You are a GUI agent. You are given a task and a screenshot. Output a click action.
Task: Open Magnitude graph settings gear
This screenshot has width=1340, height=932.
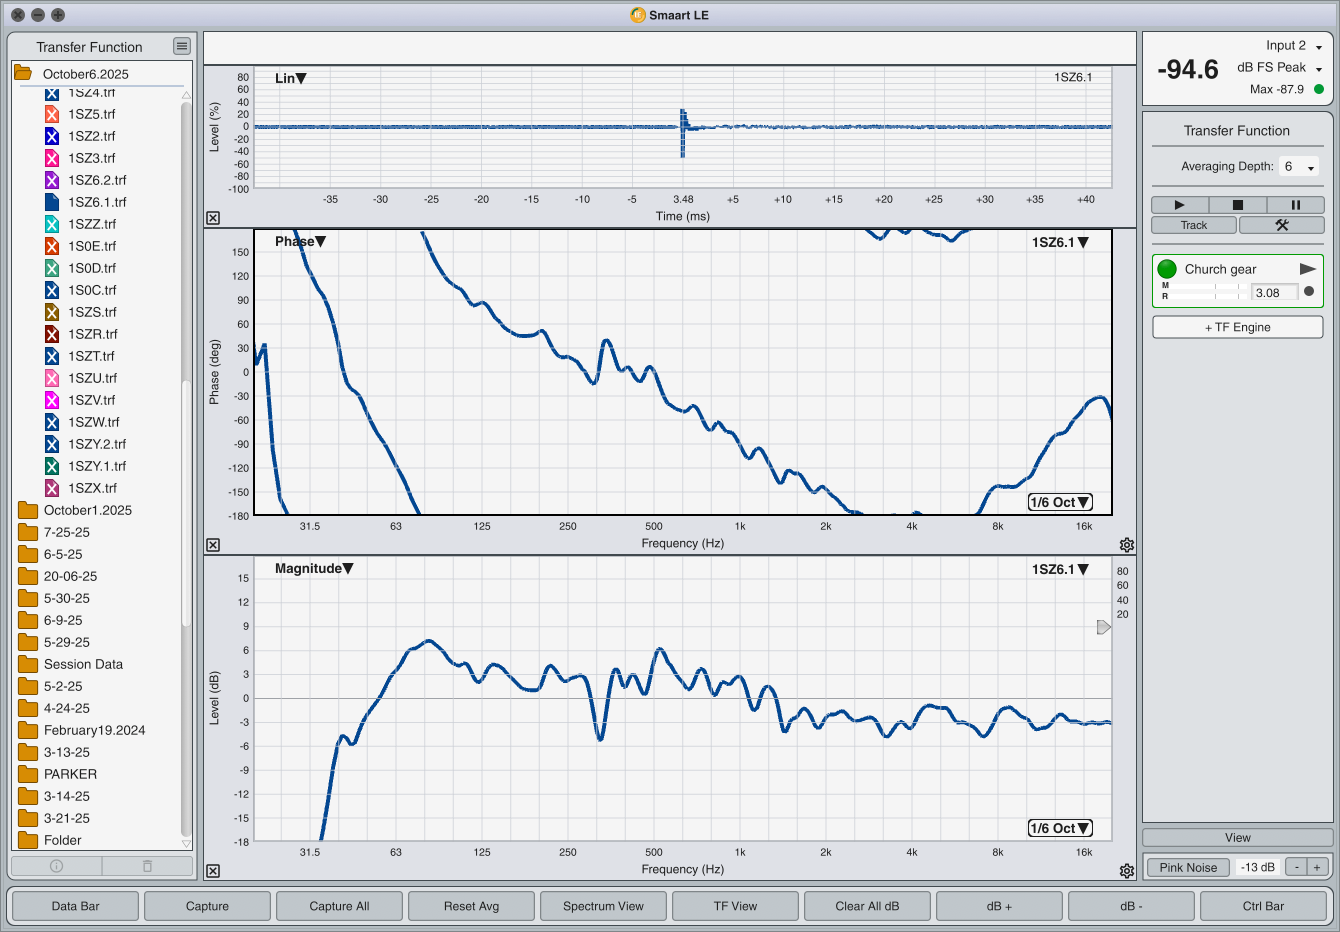pos(1127,871)
